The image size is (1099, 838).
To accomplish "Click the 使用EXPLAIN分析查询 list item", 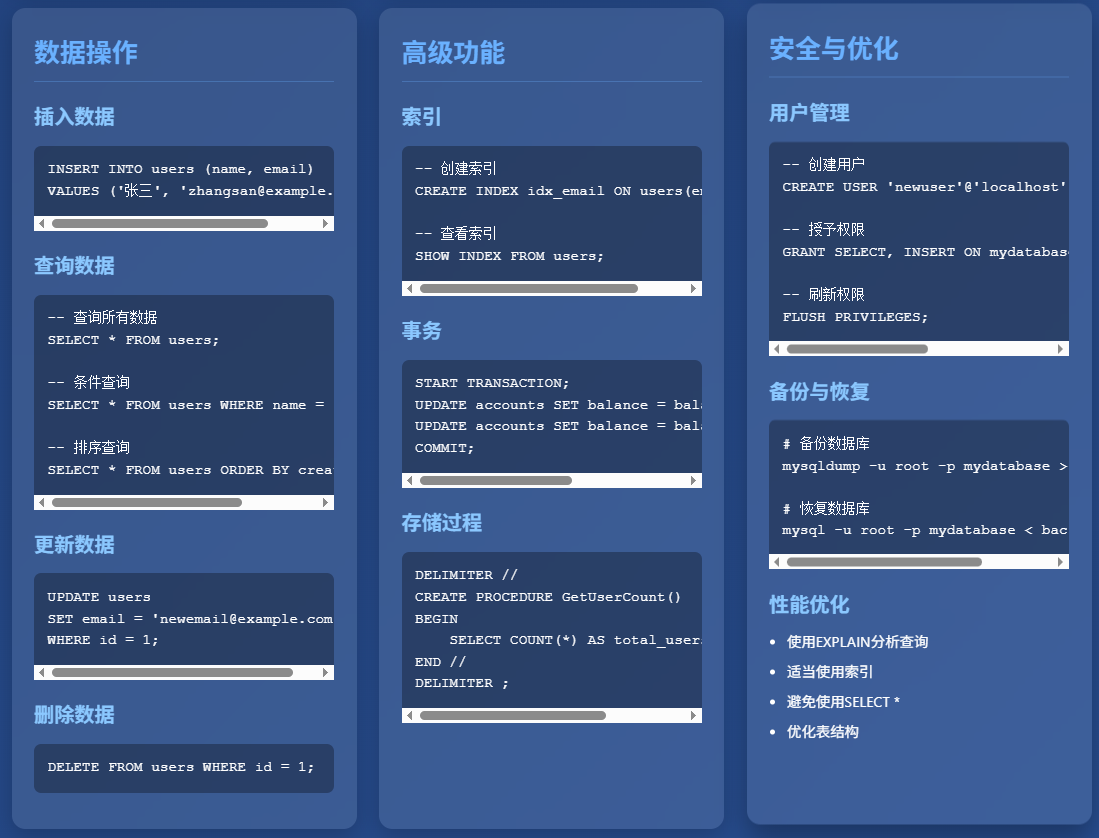I will (x=859, y=641).
